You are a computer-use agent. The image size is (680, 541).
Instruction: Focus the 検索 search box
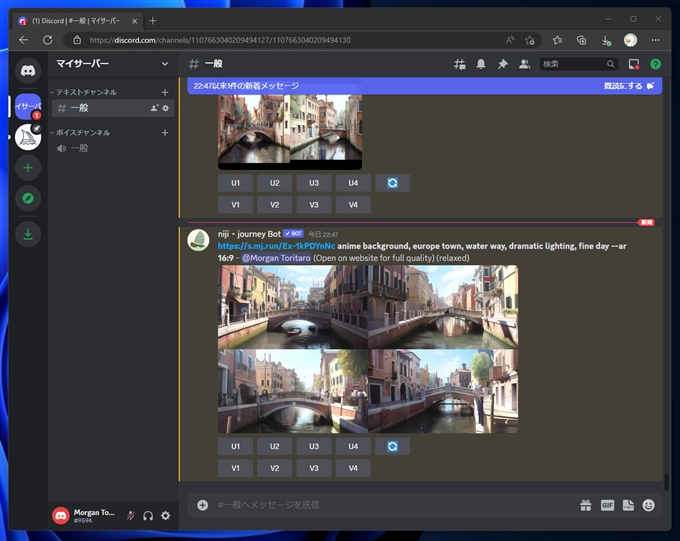pos(579,64)
